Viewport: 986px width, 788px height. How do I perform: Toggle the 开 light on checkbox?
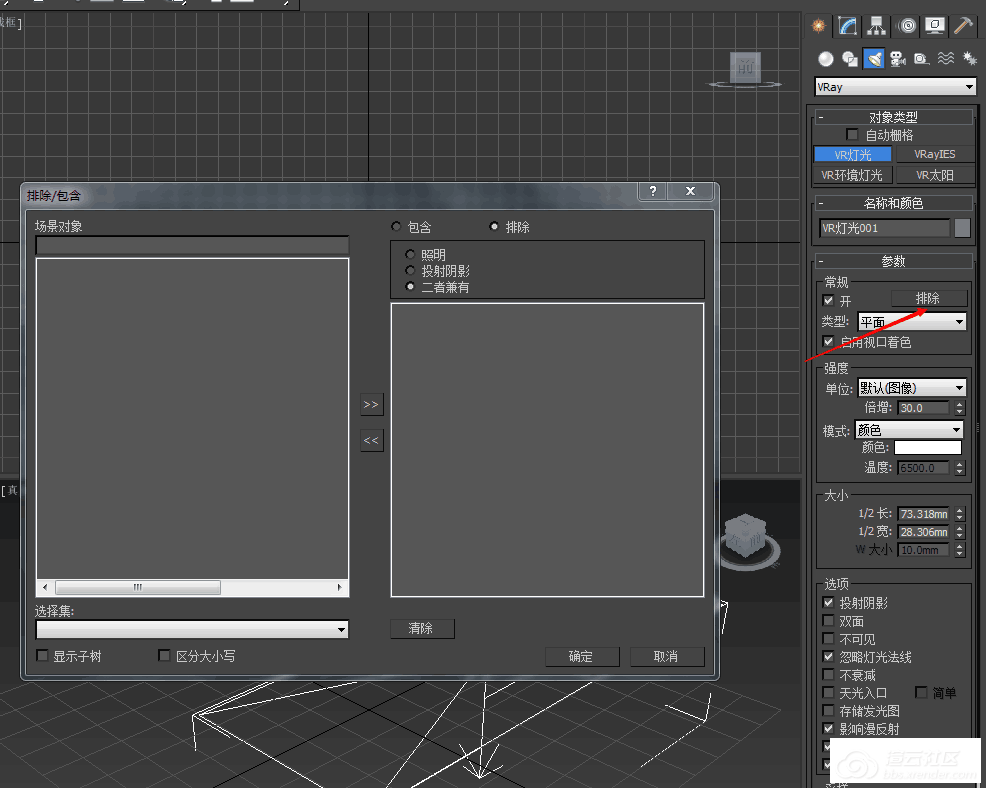[829, 301]
